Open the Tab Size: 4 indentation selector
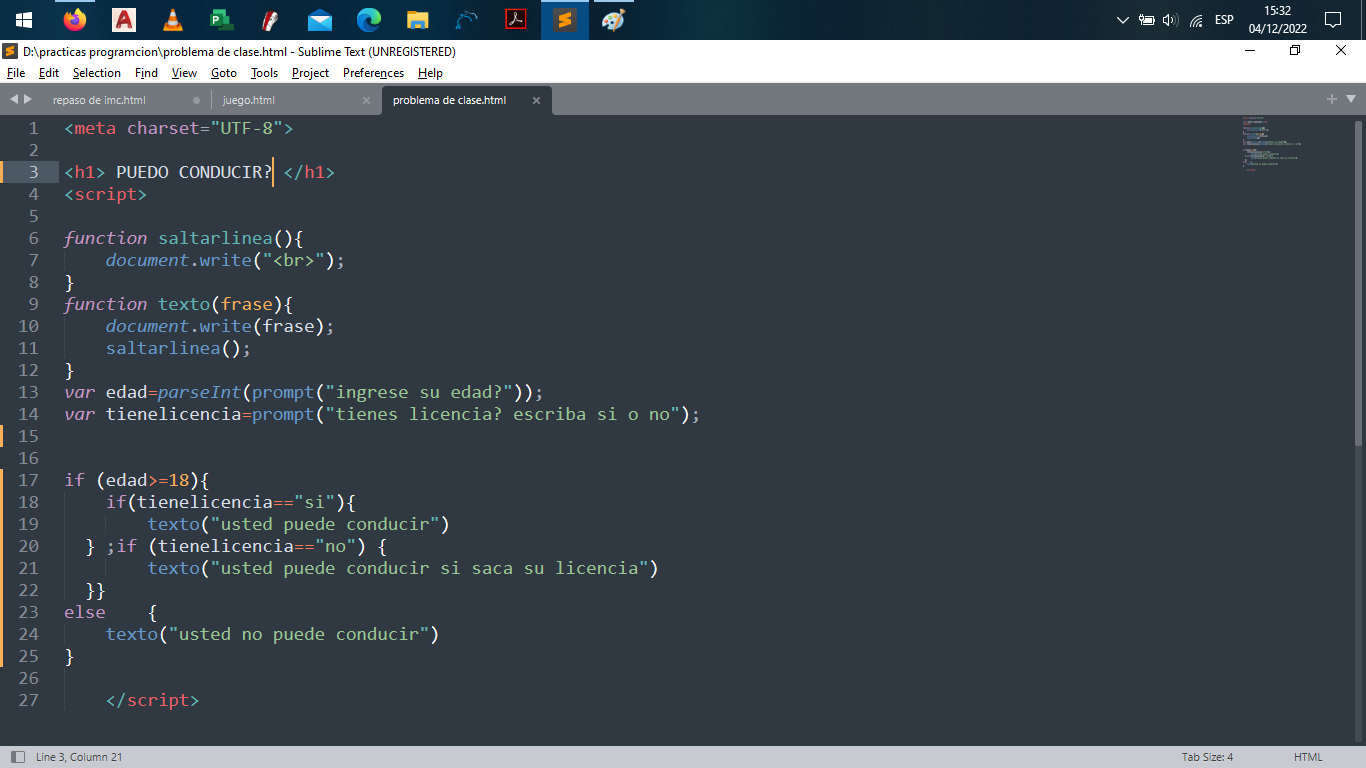The height and width of the screenshot is (768, 1366). coord(1207,757)
